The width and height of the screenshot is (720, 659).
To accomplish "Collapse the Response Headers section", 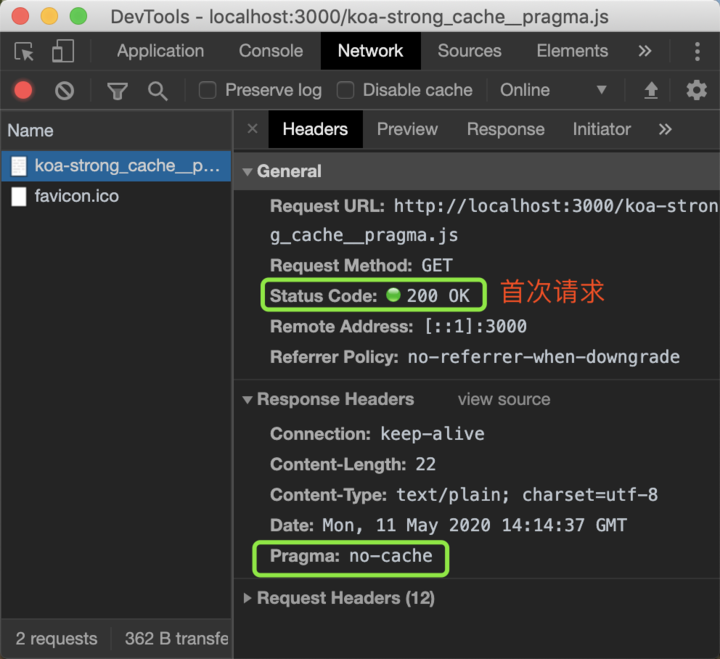I will point(247,400).
